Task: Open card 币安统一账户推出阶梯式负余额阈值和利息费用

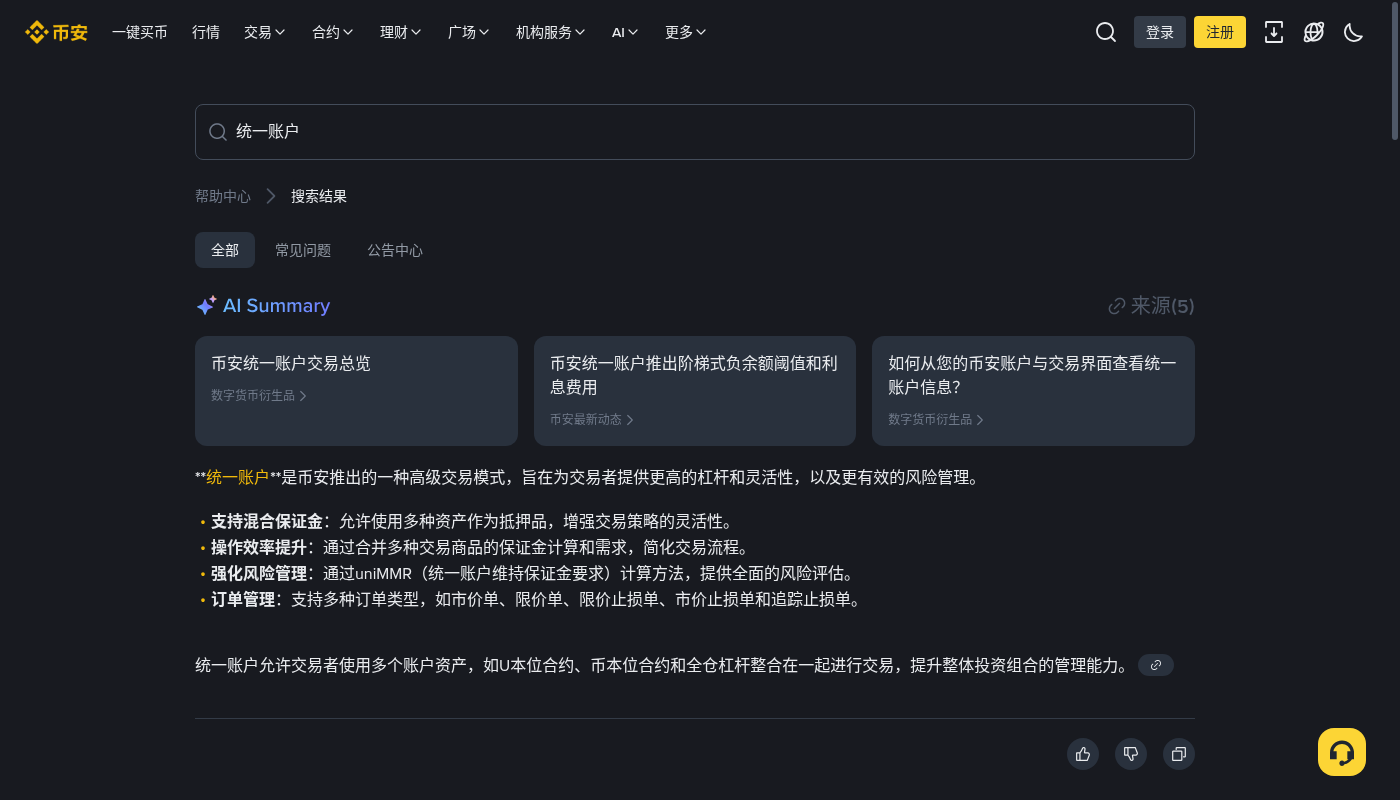Action: click(695, 391)
